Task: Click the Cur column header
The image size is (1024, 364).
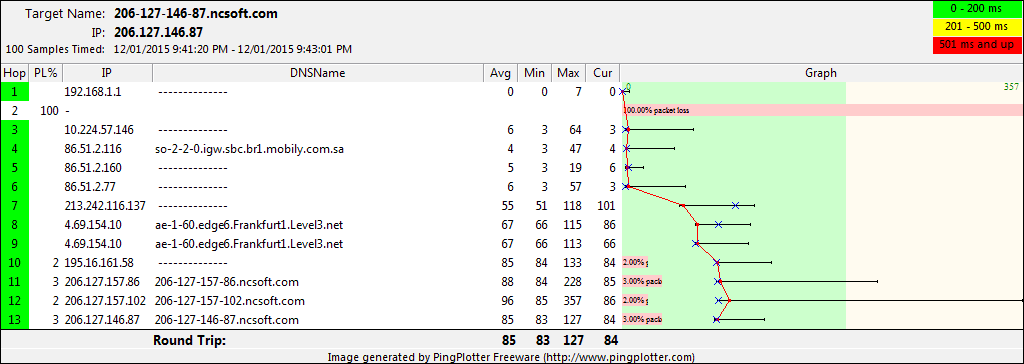Action: point(602,73)
